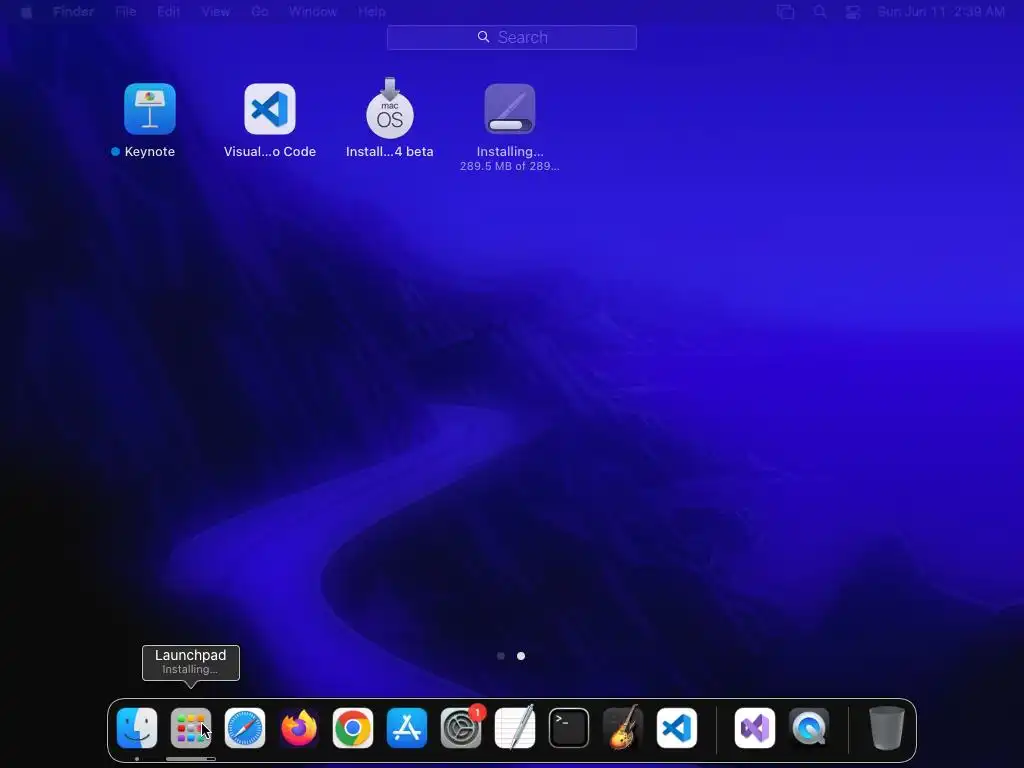The image size is (1024, 768).
Task: Open GarageBand guitar icon in Dock
Action: coord(623,728)
